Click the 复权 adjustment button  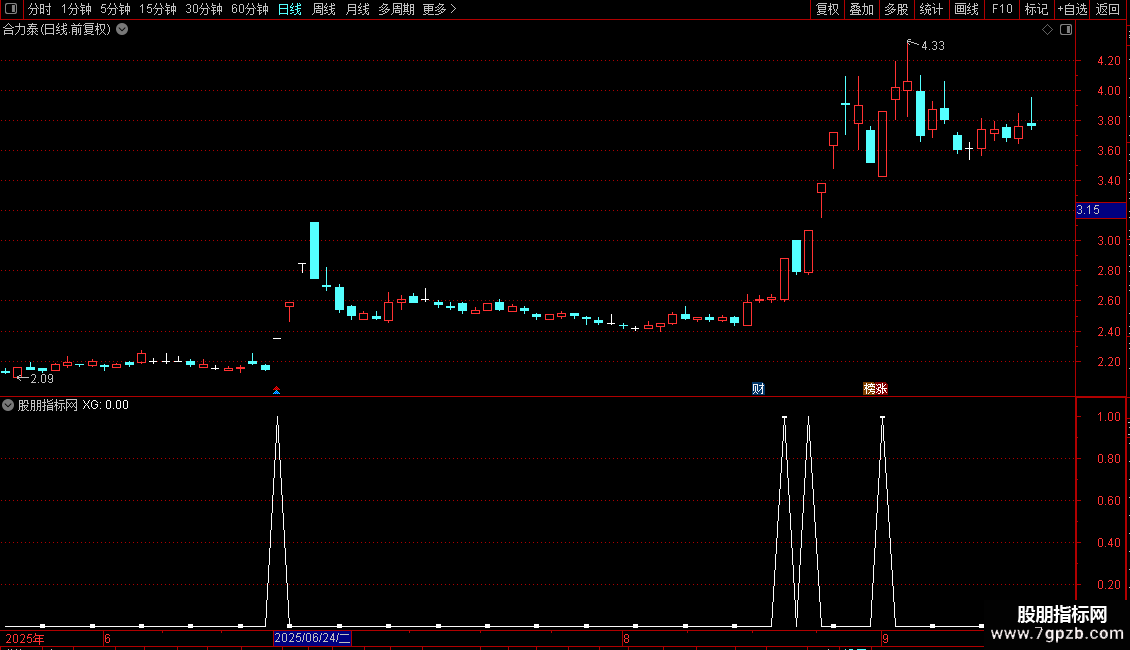827,9
